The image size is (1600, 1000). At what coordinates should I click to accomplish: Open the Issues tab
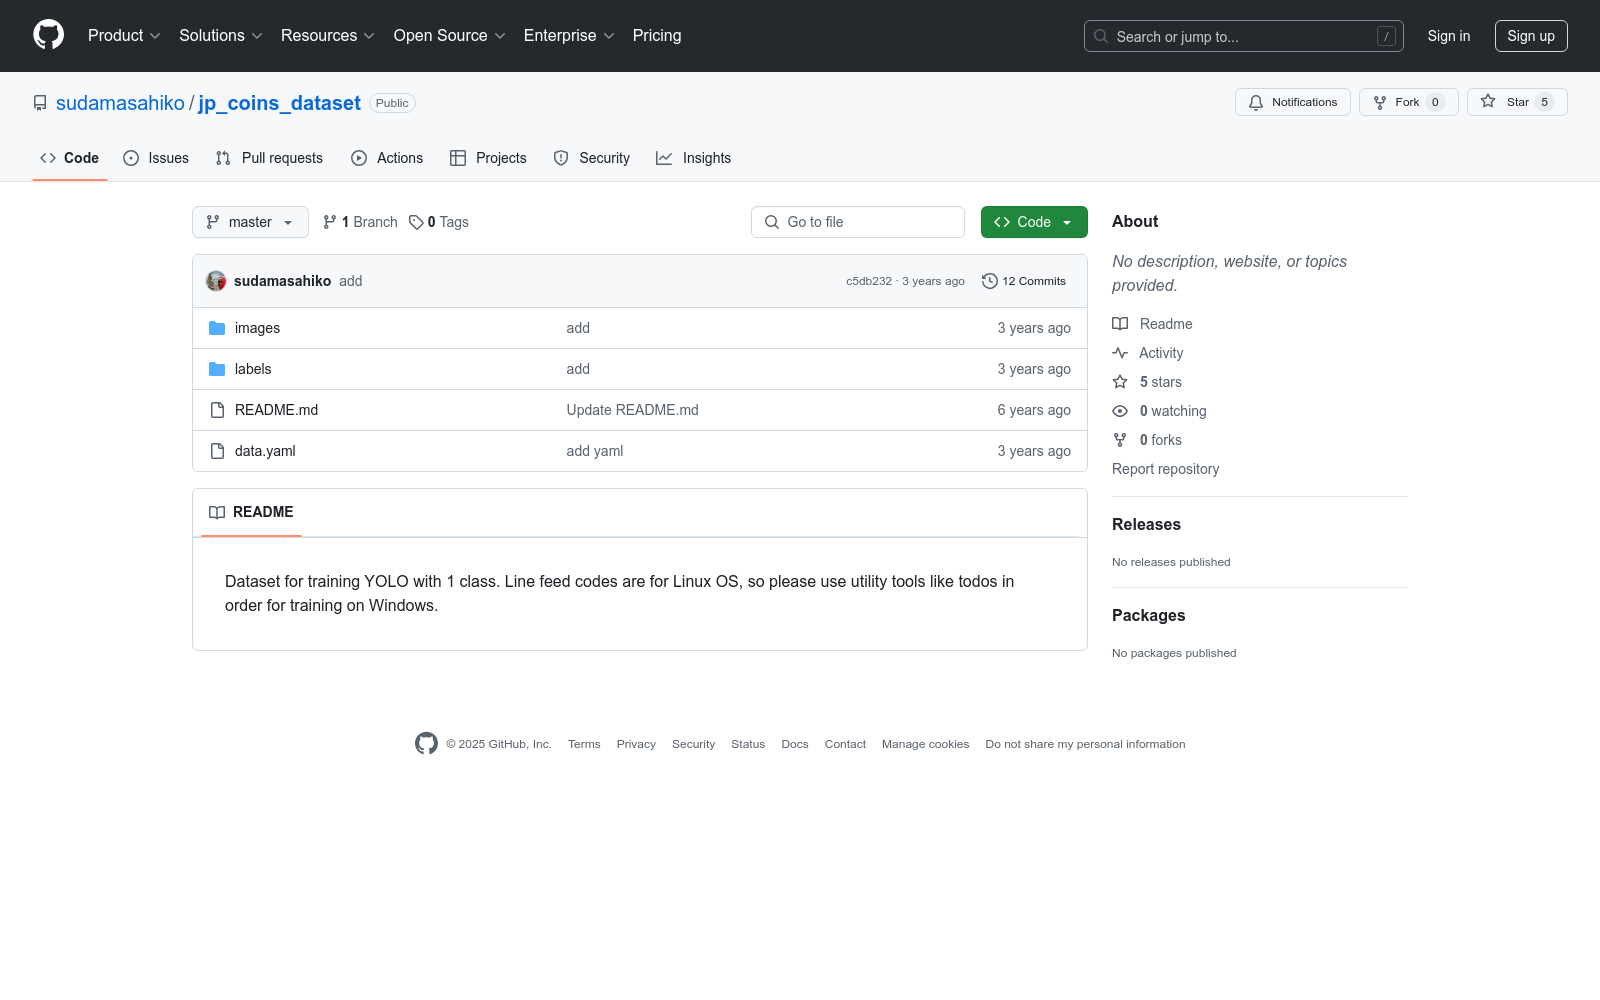tap(156, 158)
